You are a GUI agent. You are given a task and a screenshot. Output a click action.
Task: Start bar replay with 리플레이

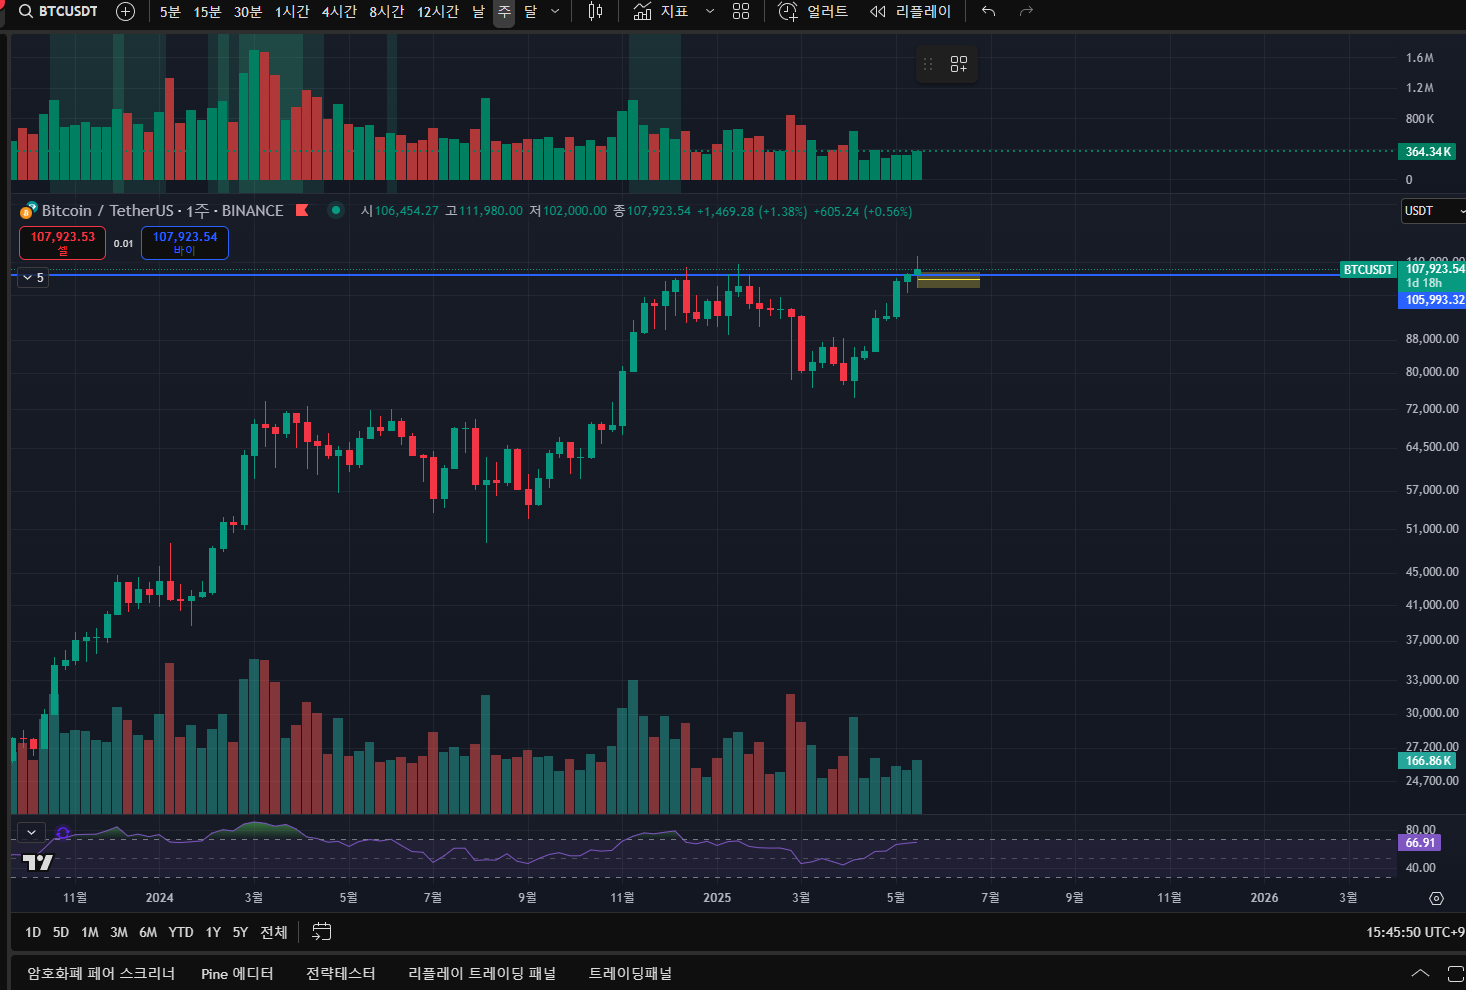coord(910,12)
